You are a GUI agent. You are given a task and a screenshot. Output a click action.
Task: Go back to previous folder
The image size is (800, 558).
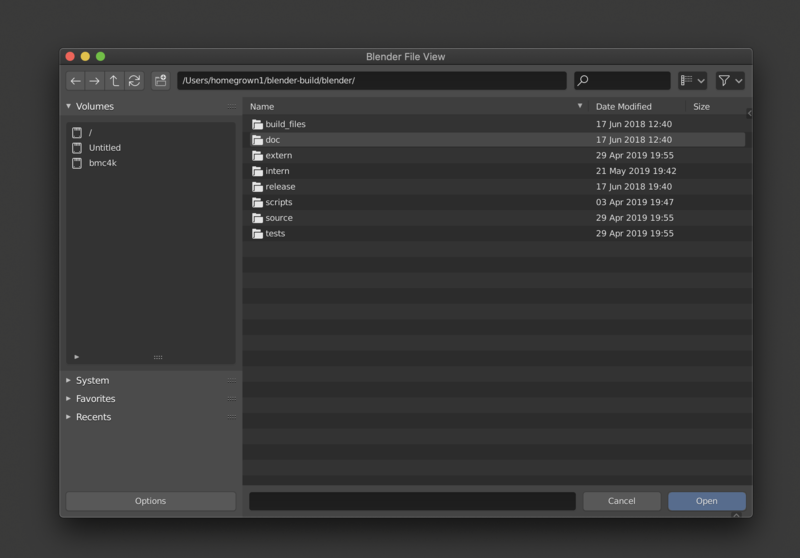pyautogui.click(x=76, y=81)
